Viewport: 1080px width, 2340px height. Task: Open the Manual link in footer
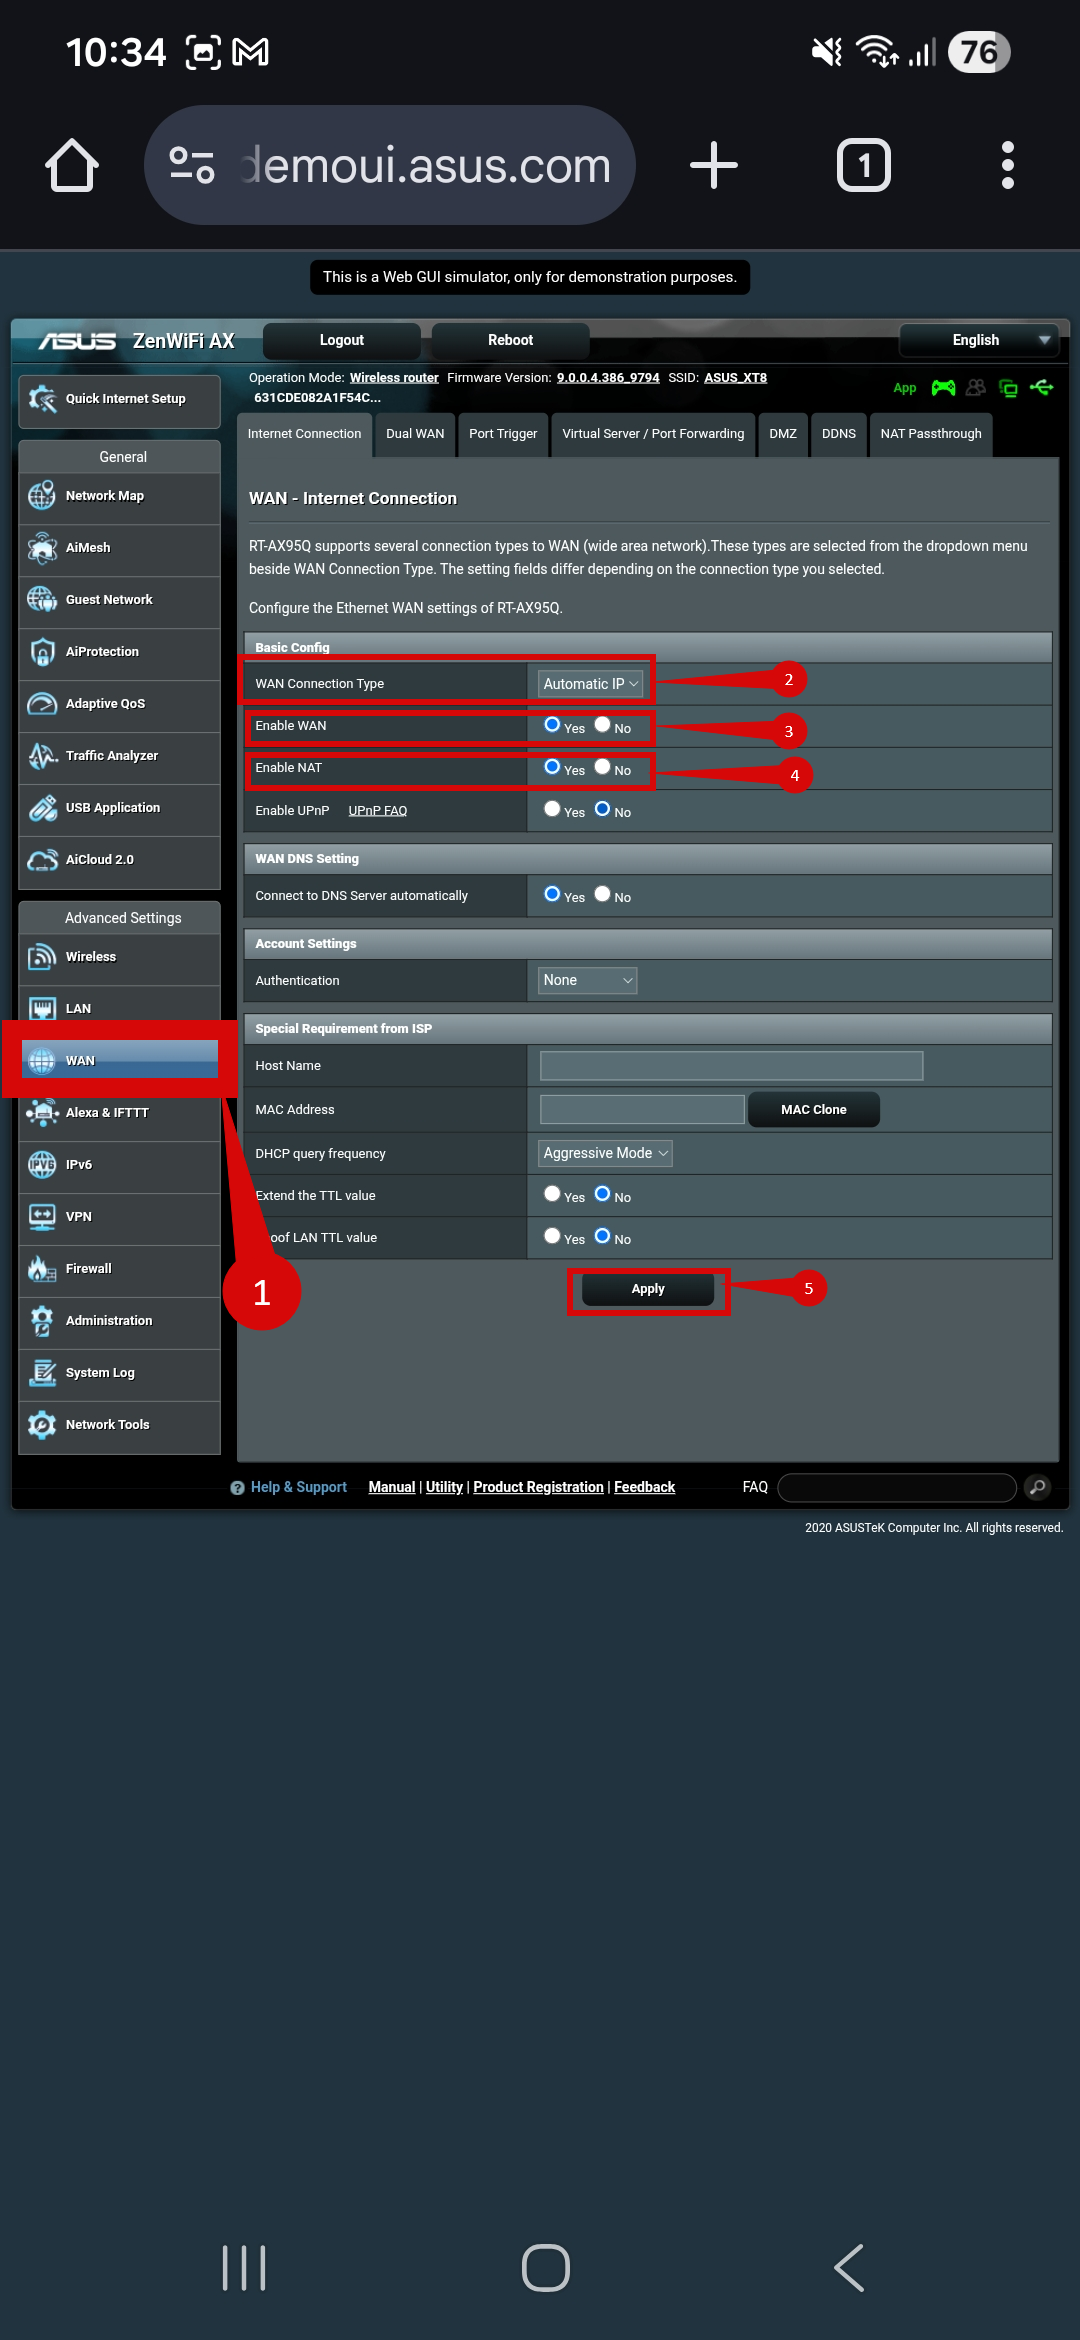392,1487
